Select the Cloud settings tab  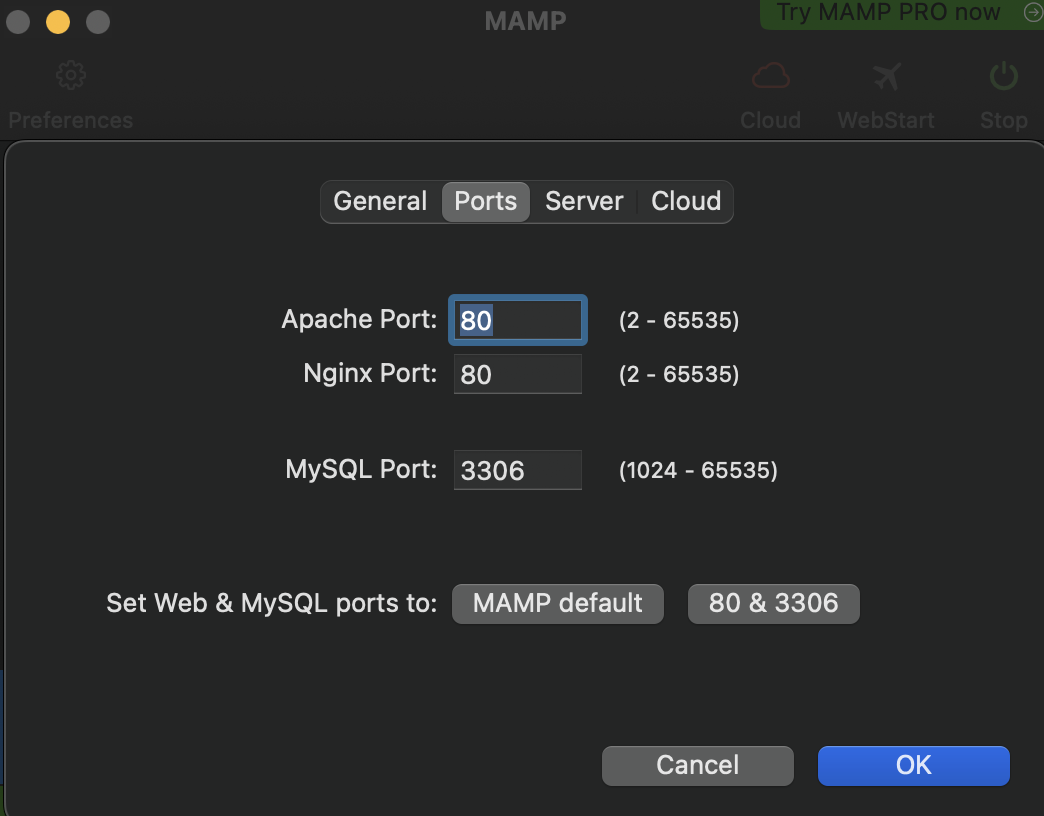(686, 201)
